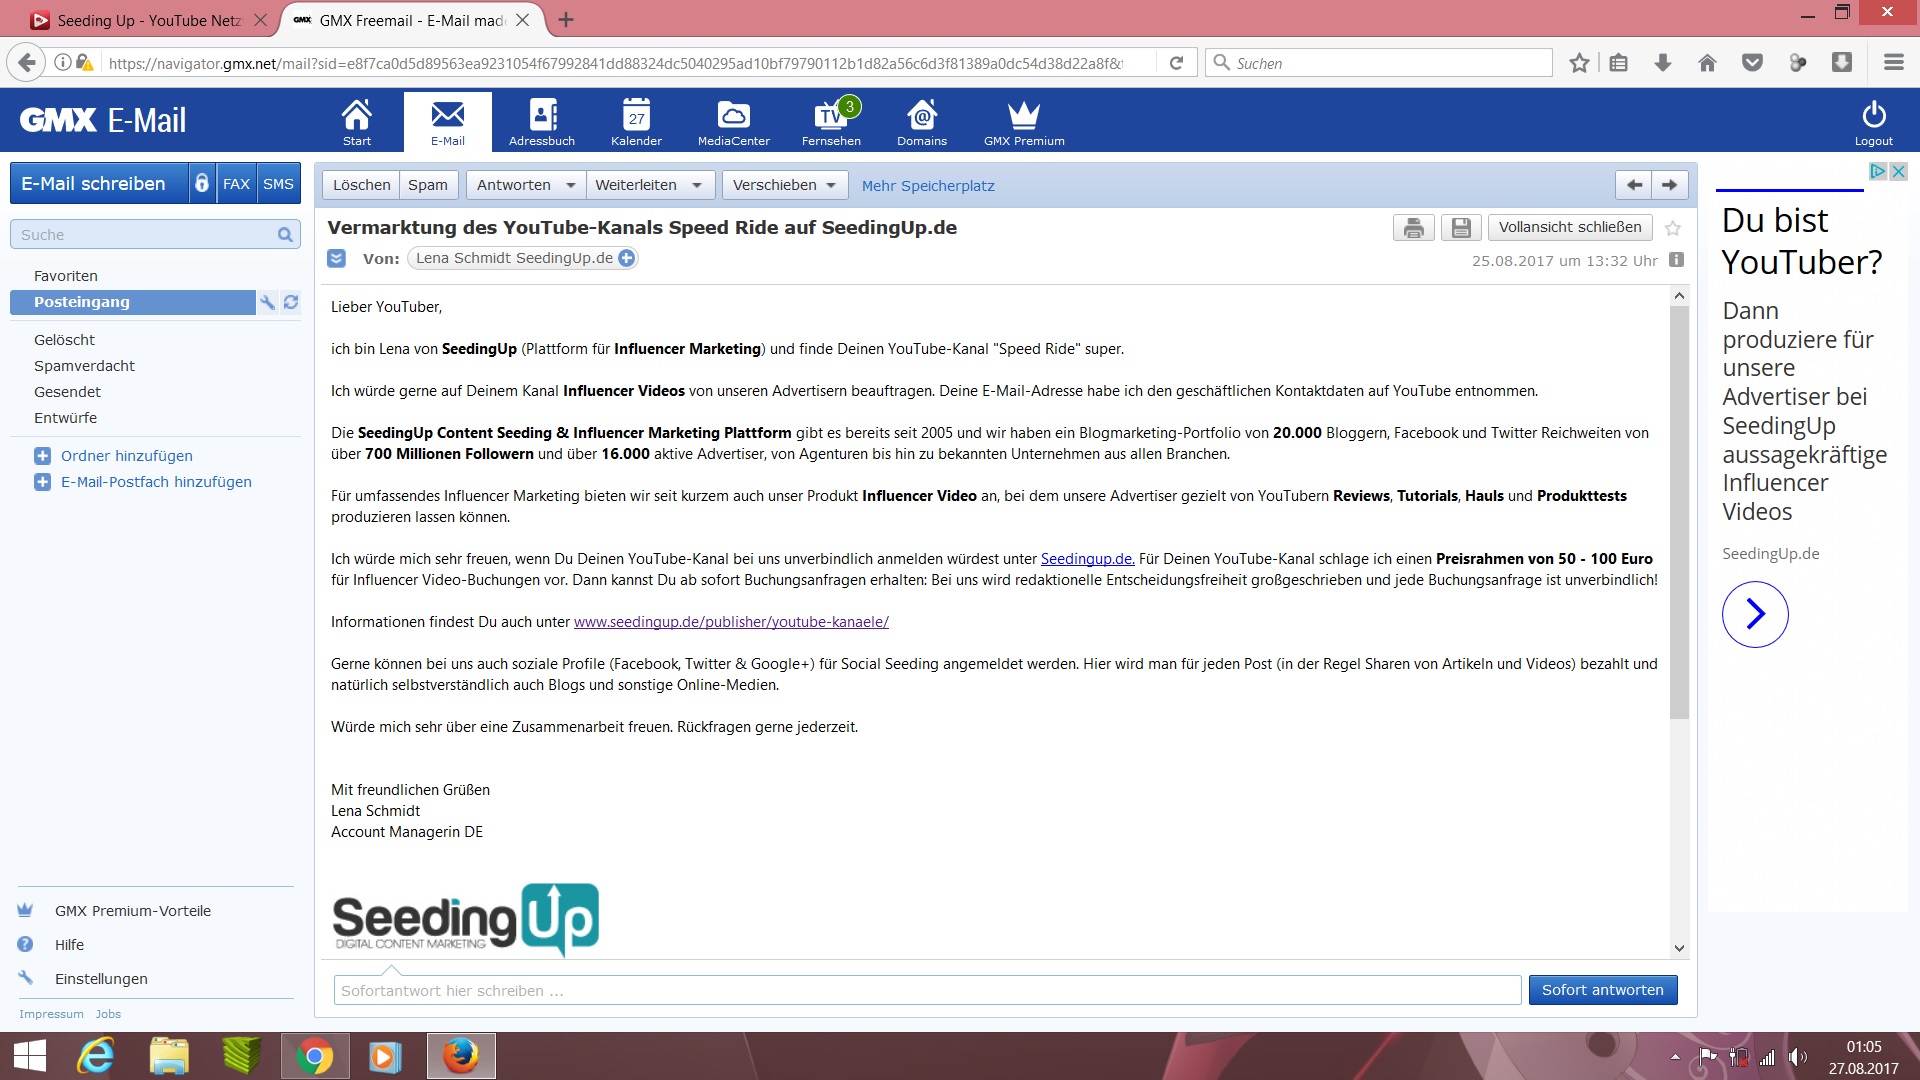Click the Posteingang refresh icon
The width and height of the screenshot is (1920, 1080).
pyautogui.click(x=291, y=302)
